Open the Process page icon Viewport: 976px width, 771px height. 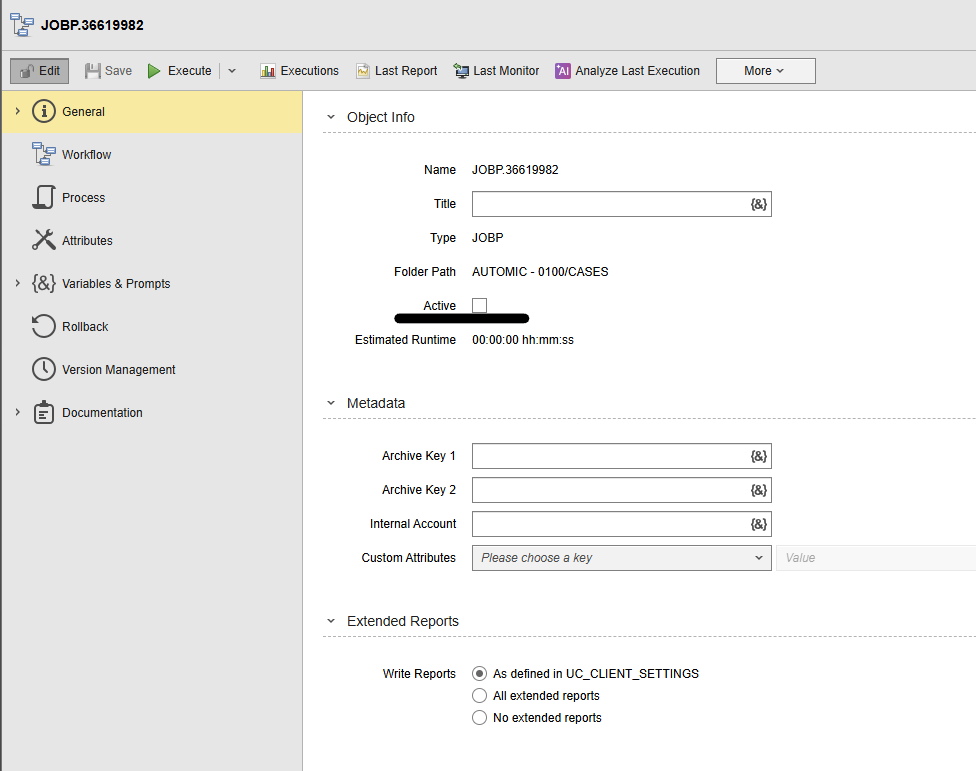point(44,197)
